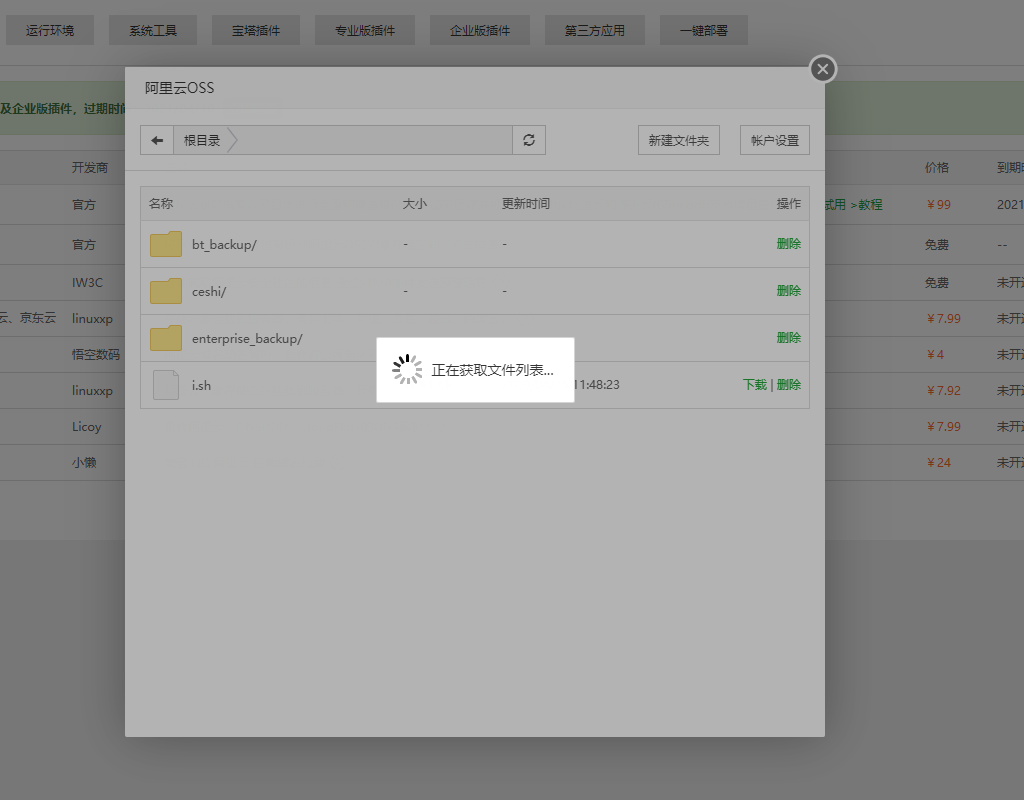
Task: Click the ¥4 price in background list
Action: pyautogui.click(x=935, y=355)
